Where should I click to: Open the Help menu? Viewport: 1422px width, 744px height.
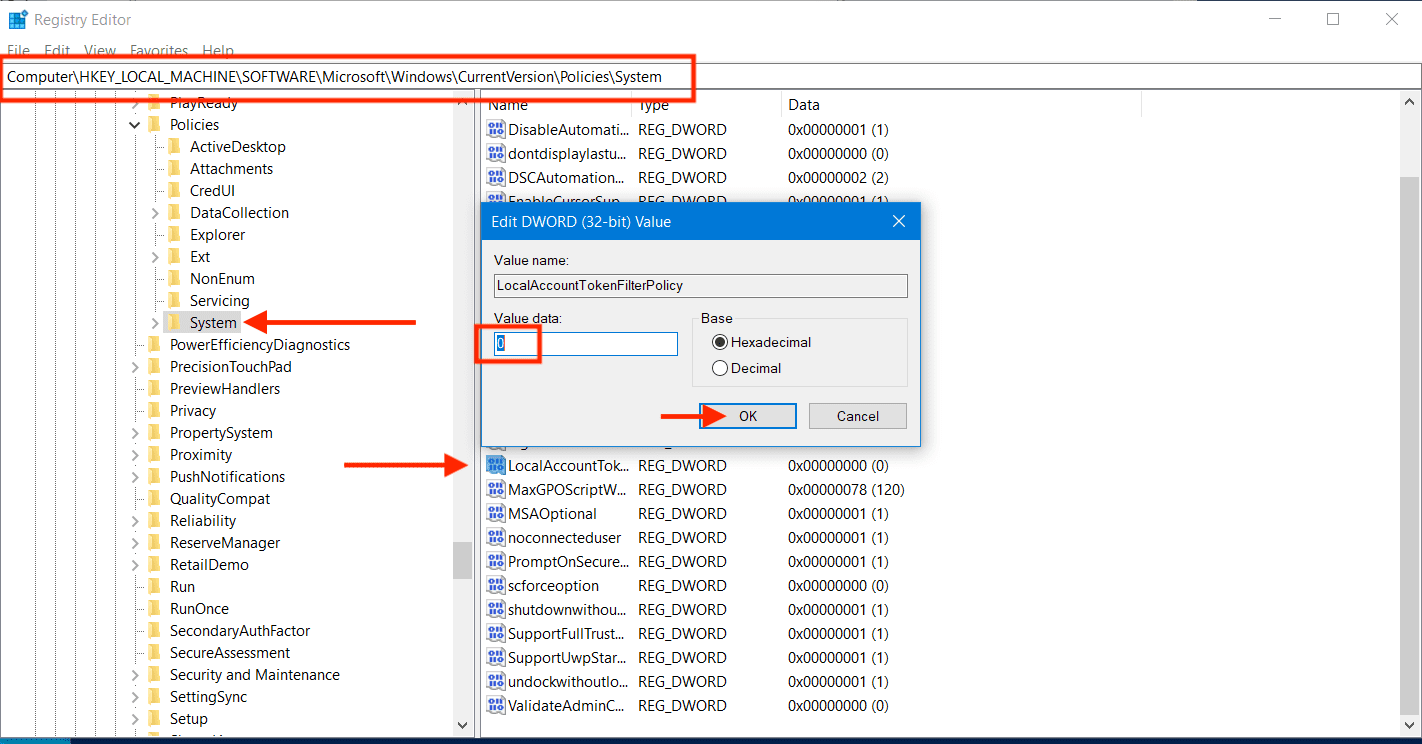coord(218,50)
